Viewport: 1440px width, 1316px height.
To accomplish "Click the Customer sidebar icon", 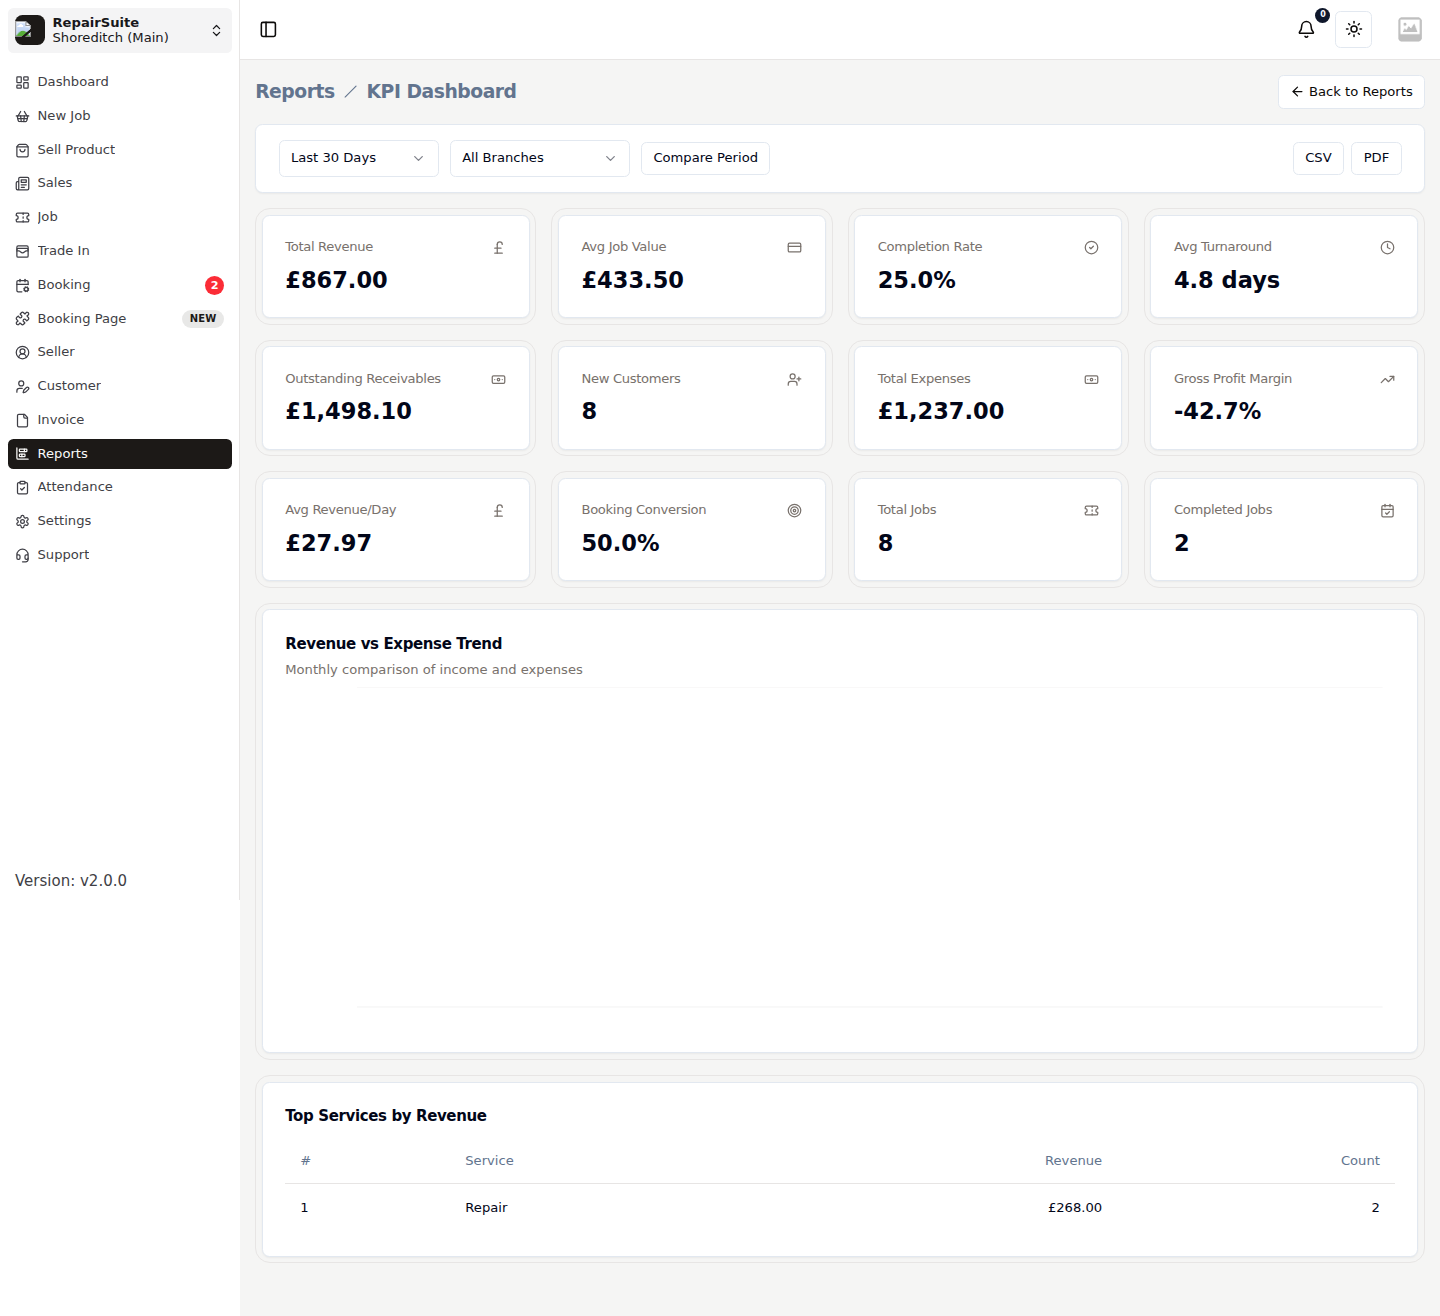I will point(23,386).
